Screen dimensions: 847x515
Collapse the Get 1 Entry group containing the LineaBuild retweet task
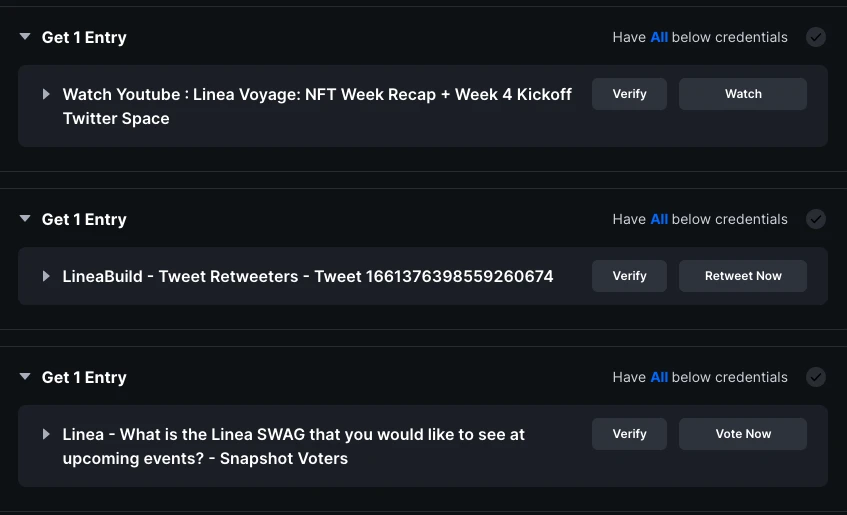25,219
